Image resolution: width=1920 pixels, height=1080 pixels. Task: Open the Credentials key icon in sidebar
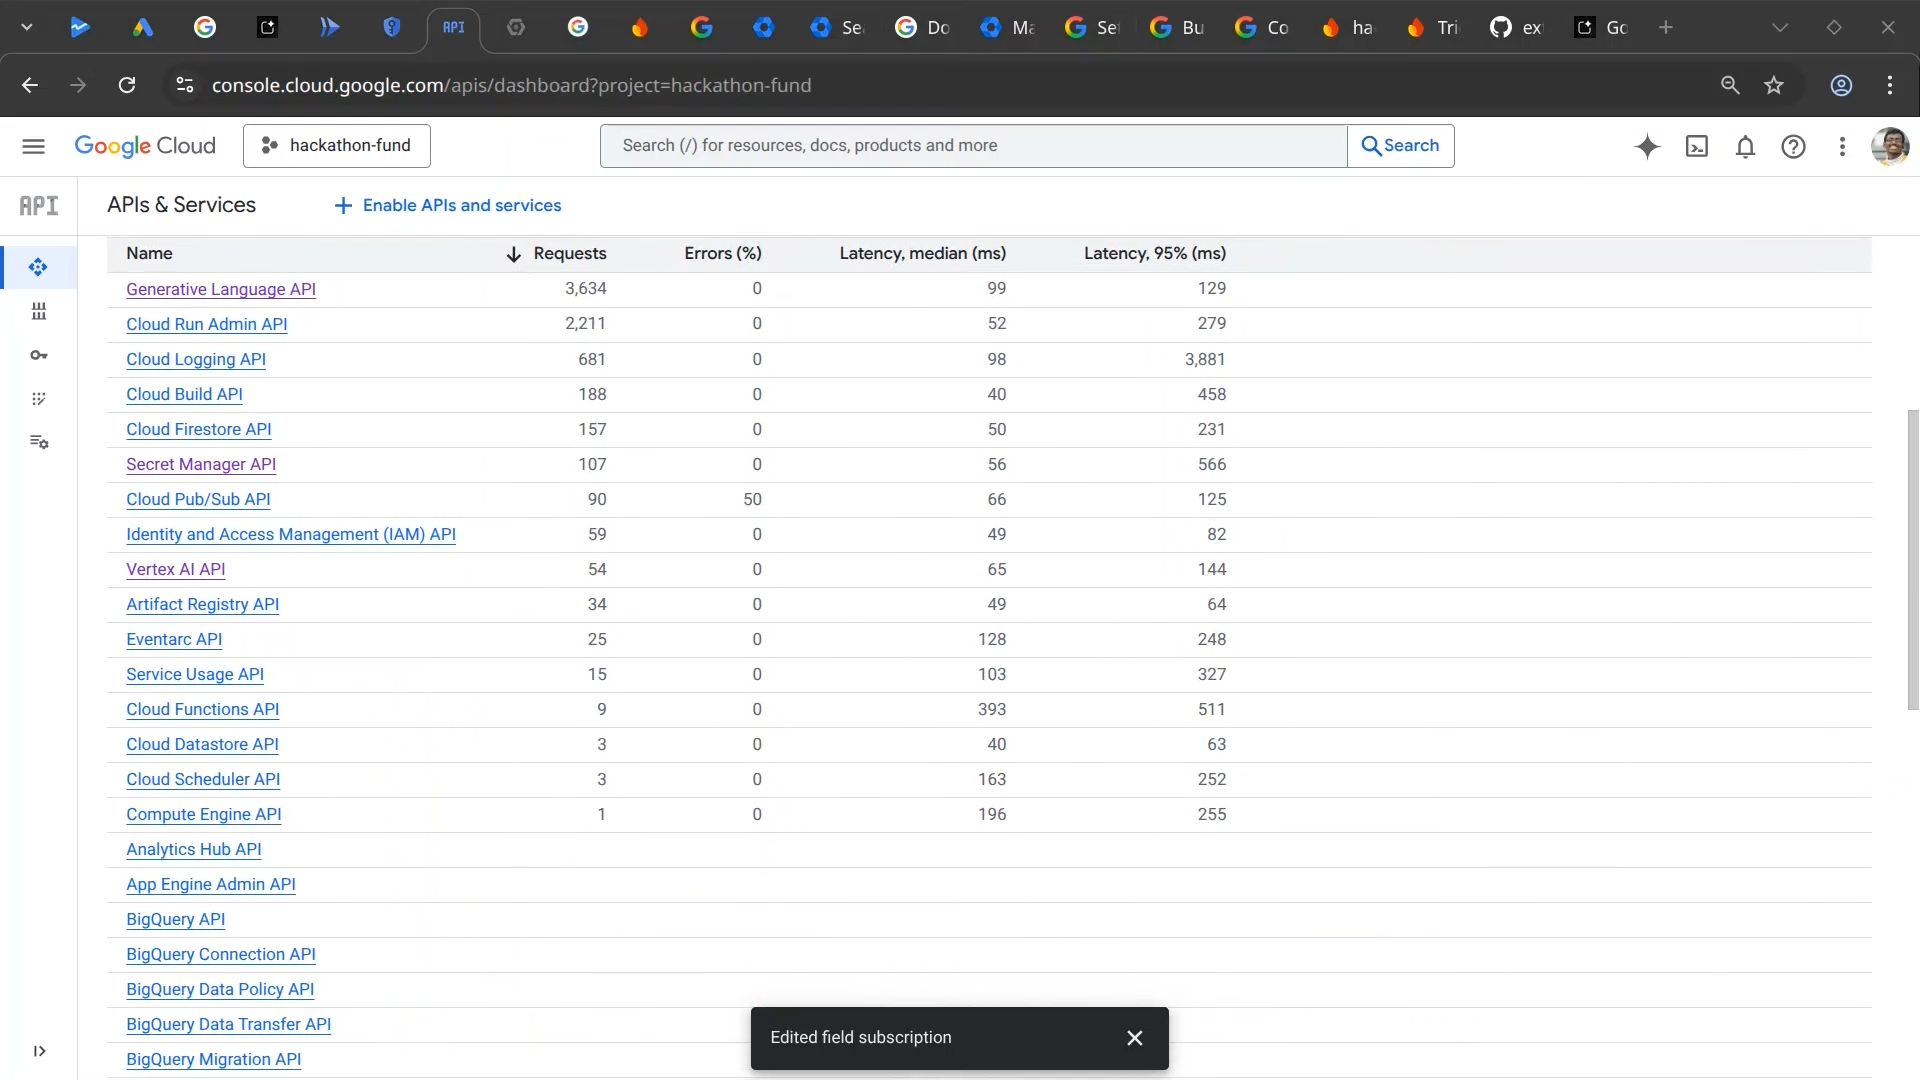pos(39,355)
